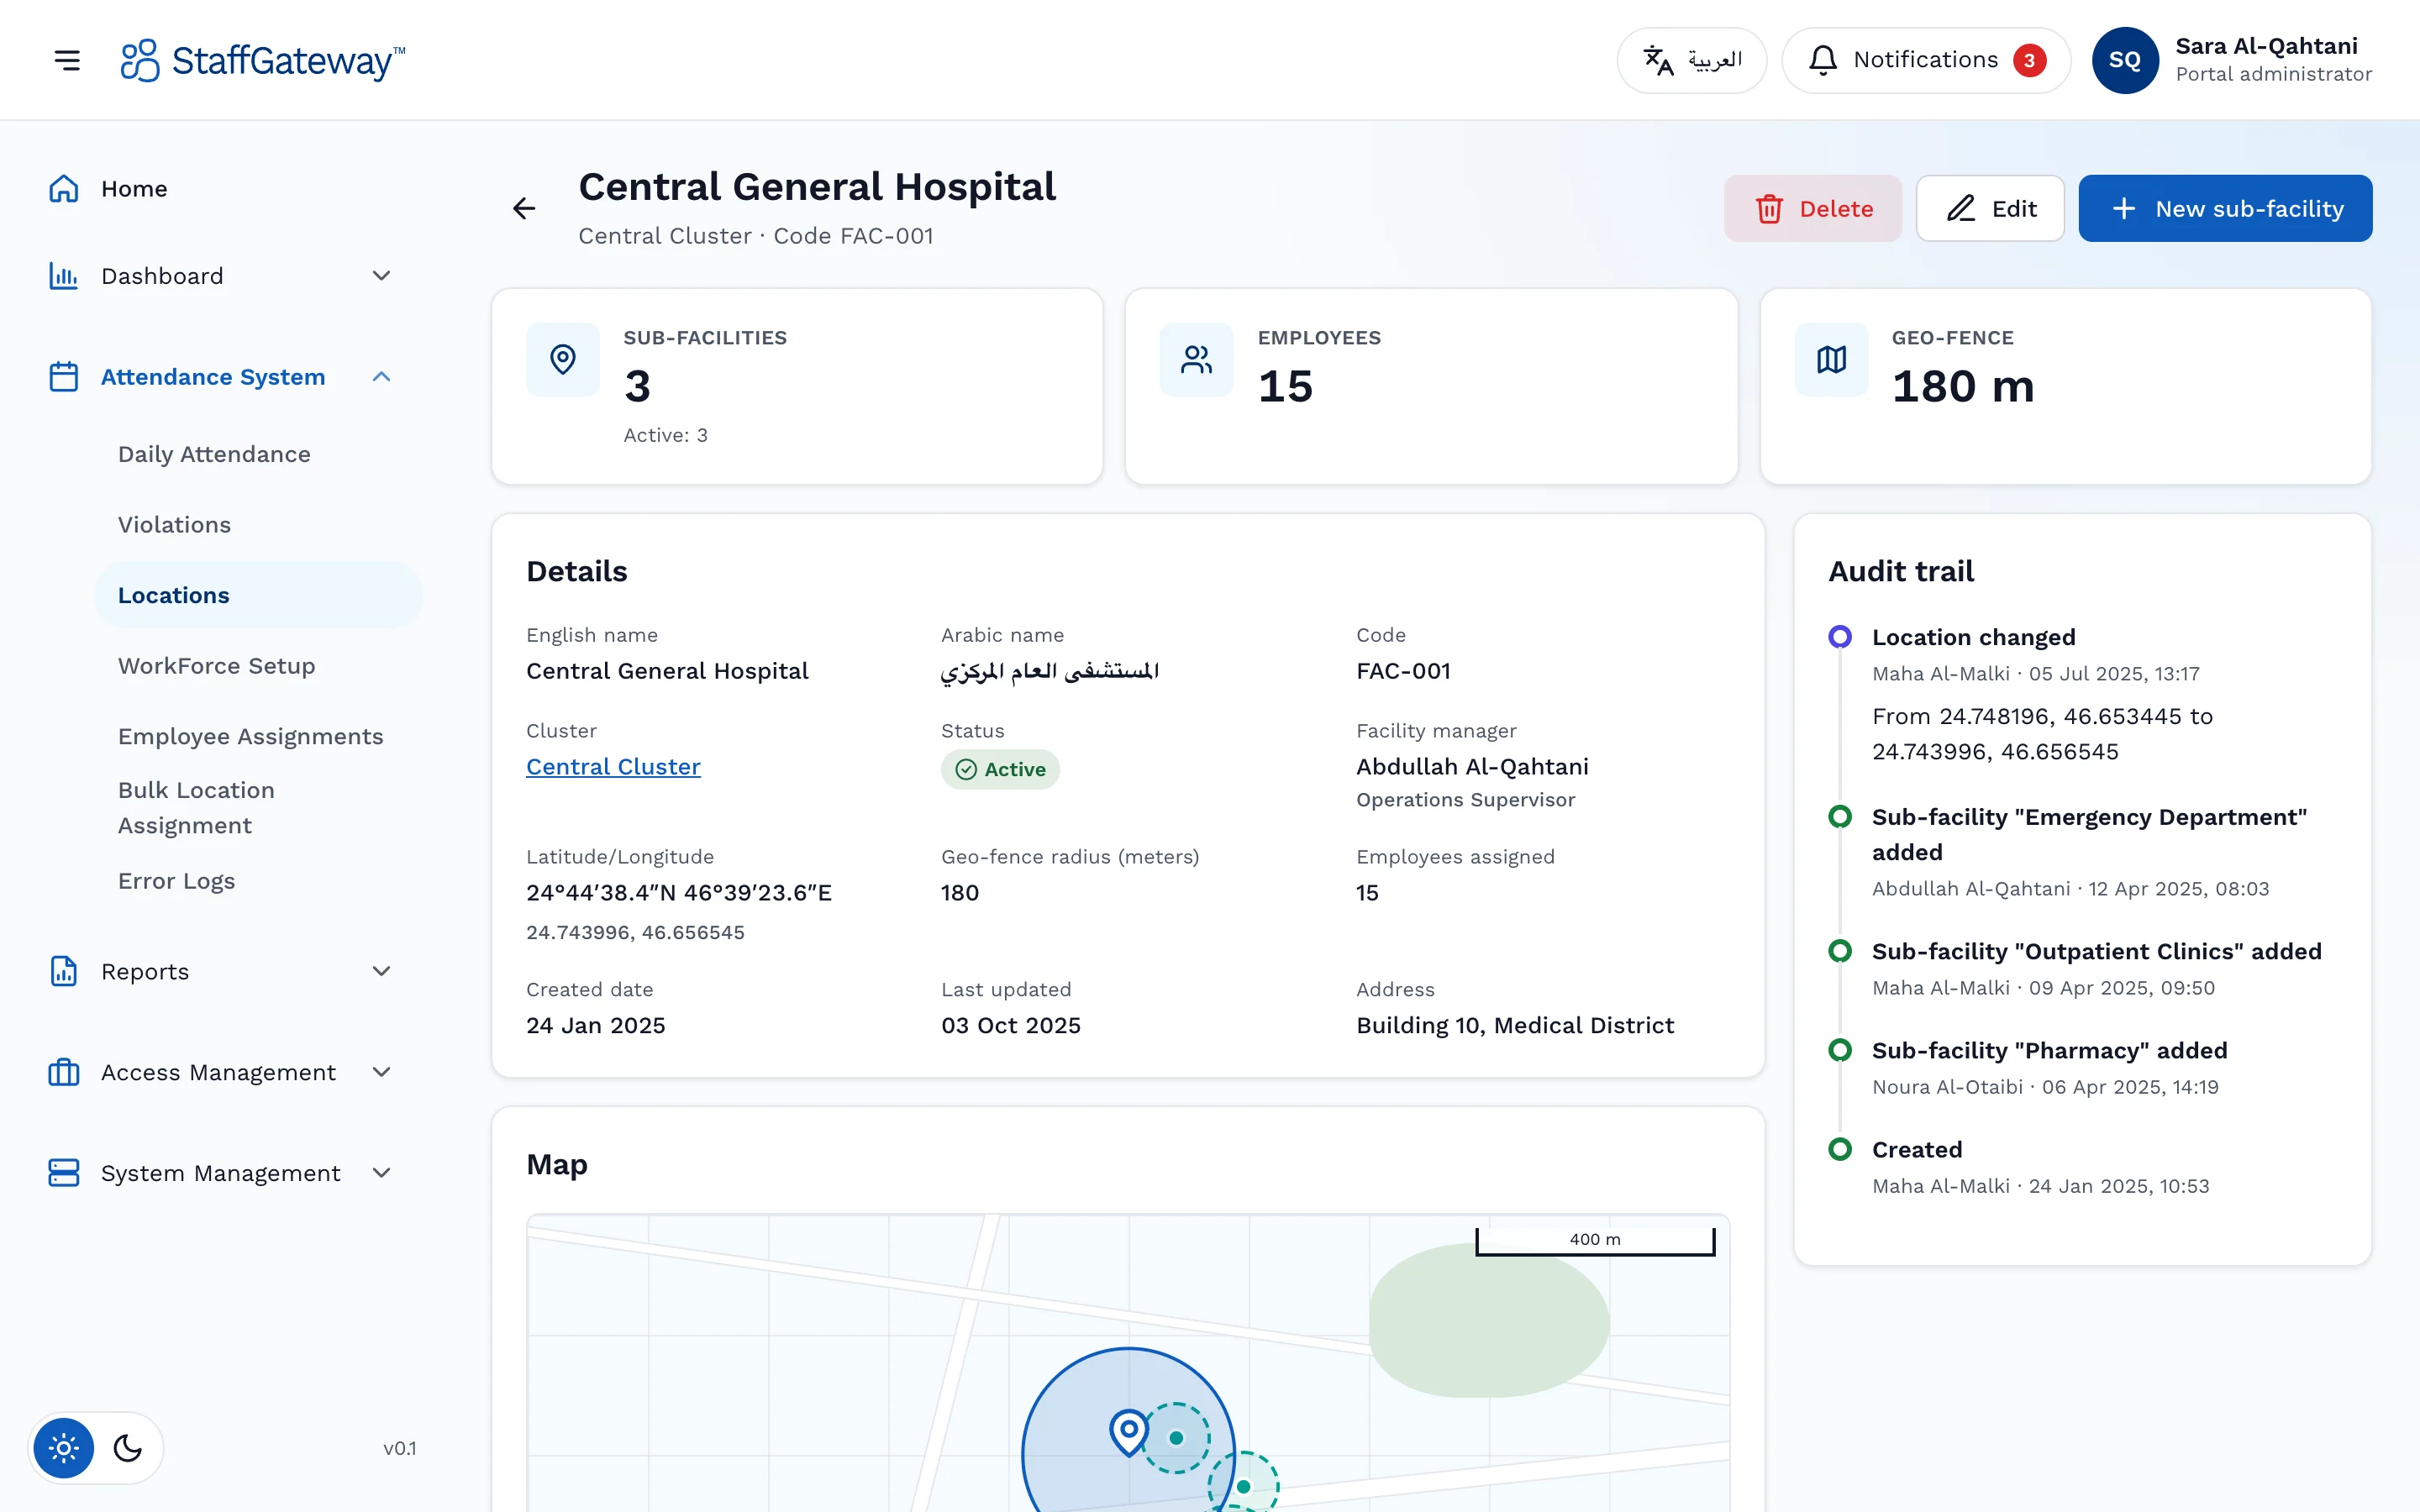Click the Dashboard chart icon

[64, 276]
